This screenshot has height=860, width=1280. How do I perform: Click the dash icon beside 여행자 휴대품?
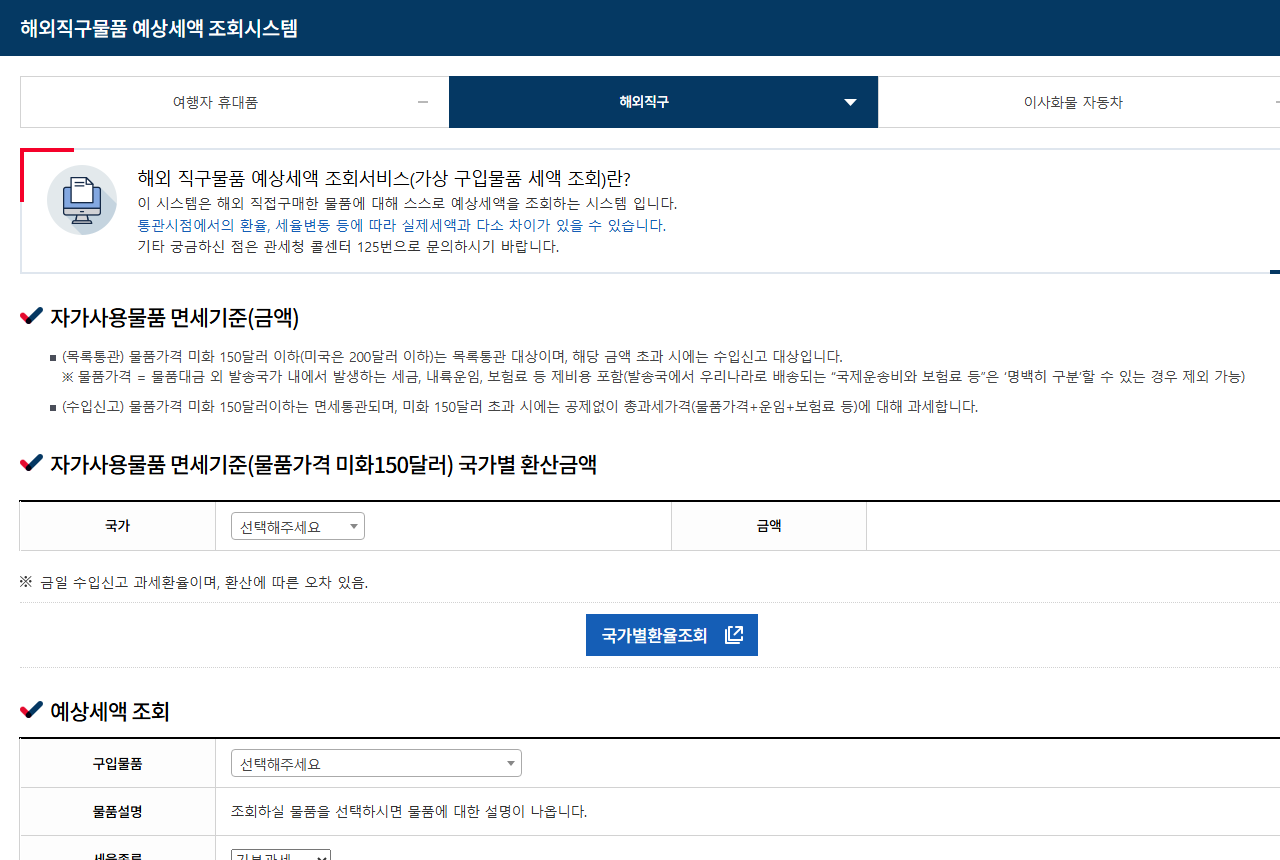[423, 102]
